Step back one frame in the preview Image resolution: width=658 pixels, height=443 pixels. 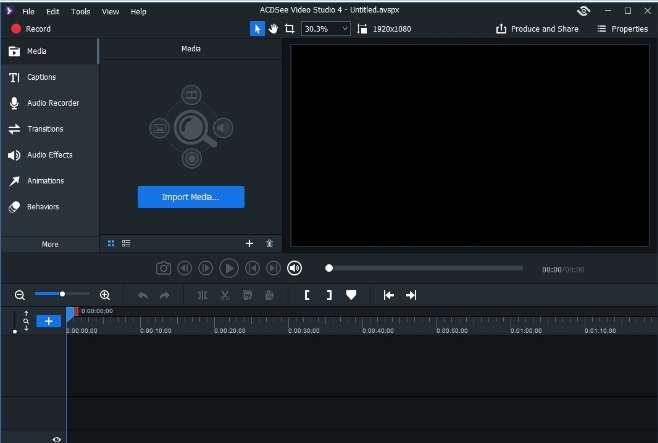pyautogui.click(x=185, y=268)
